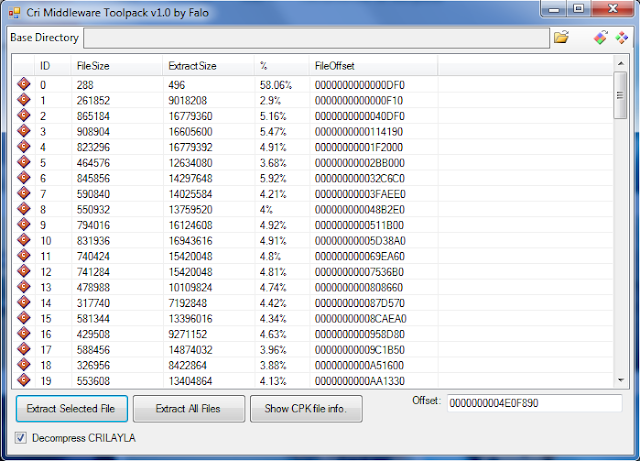Select file icon for row ID 10

(24, 240)
